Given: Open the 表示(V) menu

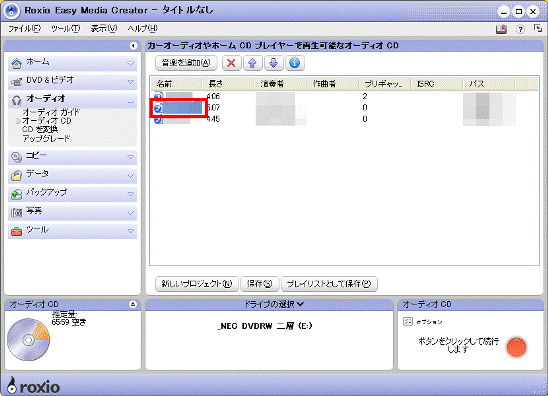Looking at the screenshot, I should pos(104,29).
